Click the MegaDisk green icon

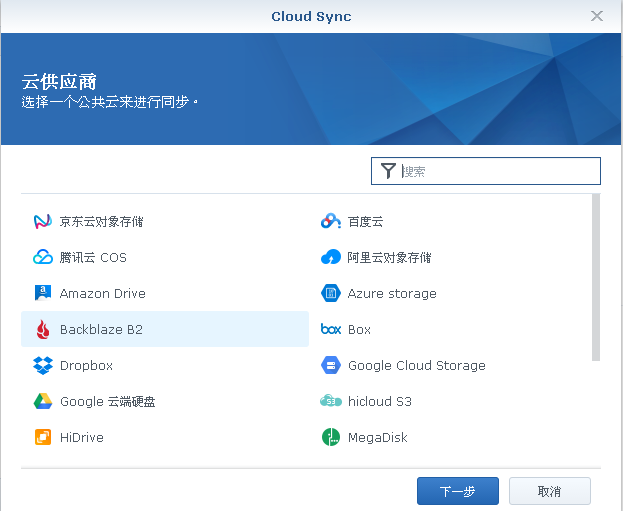tap(331, 437)
